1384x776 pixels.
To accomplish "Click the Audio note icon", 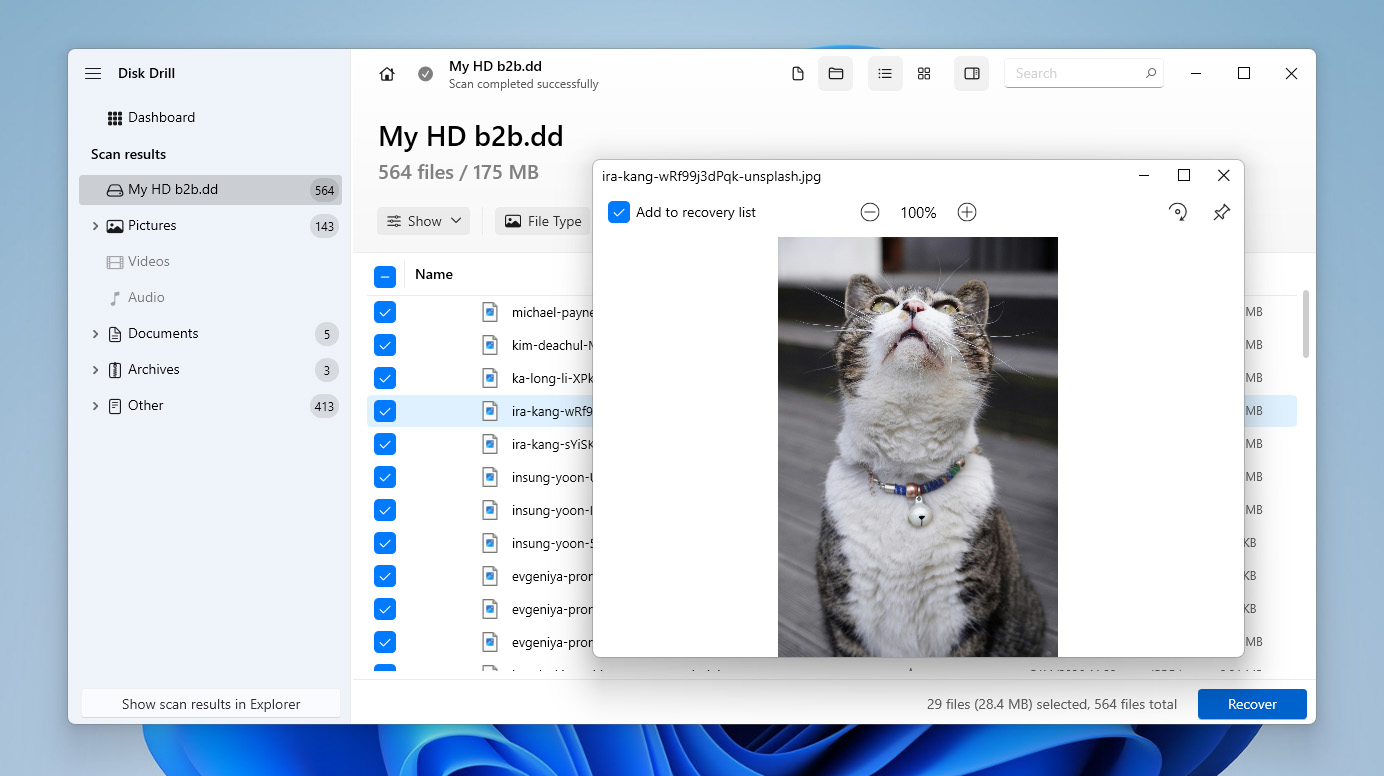I will [115, 298].
